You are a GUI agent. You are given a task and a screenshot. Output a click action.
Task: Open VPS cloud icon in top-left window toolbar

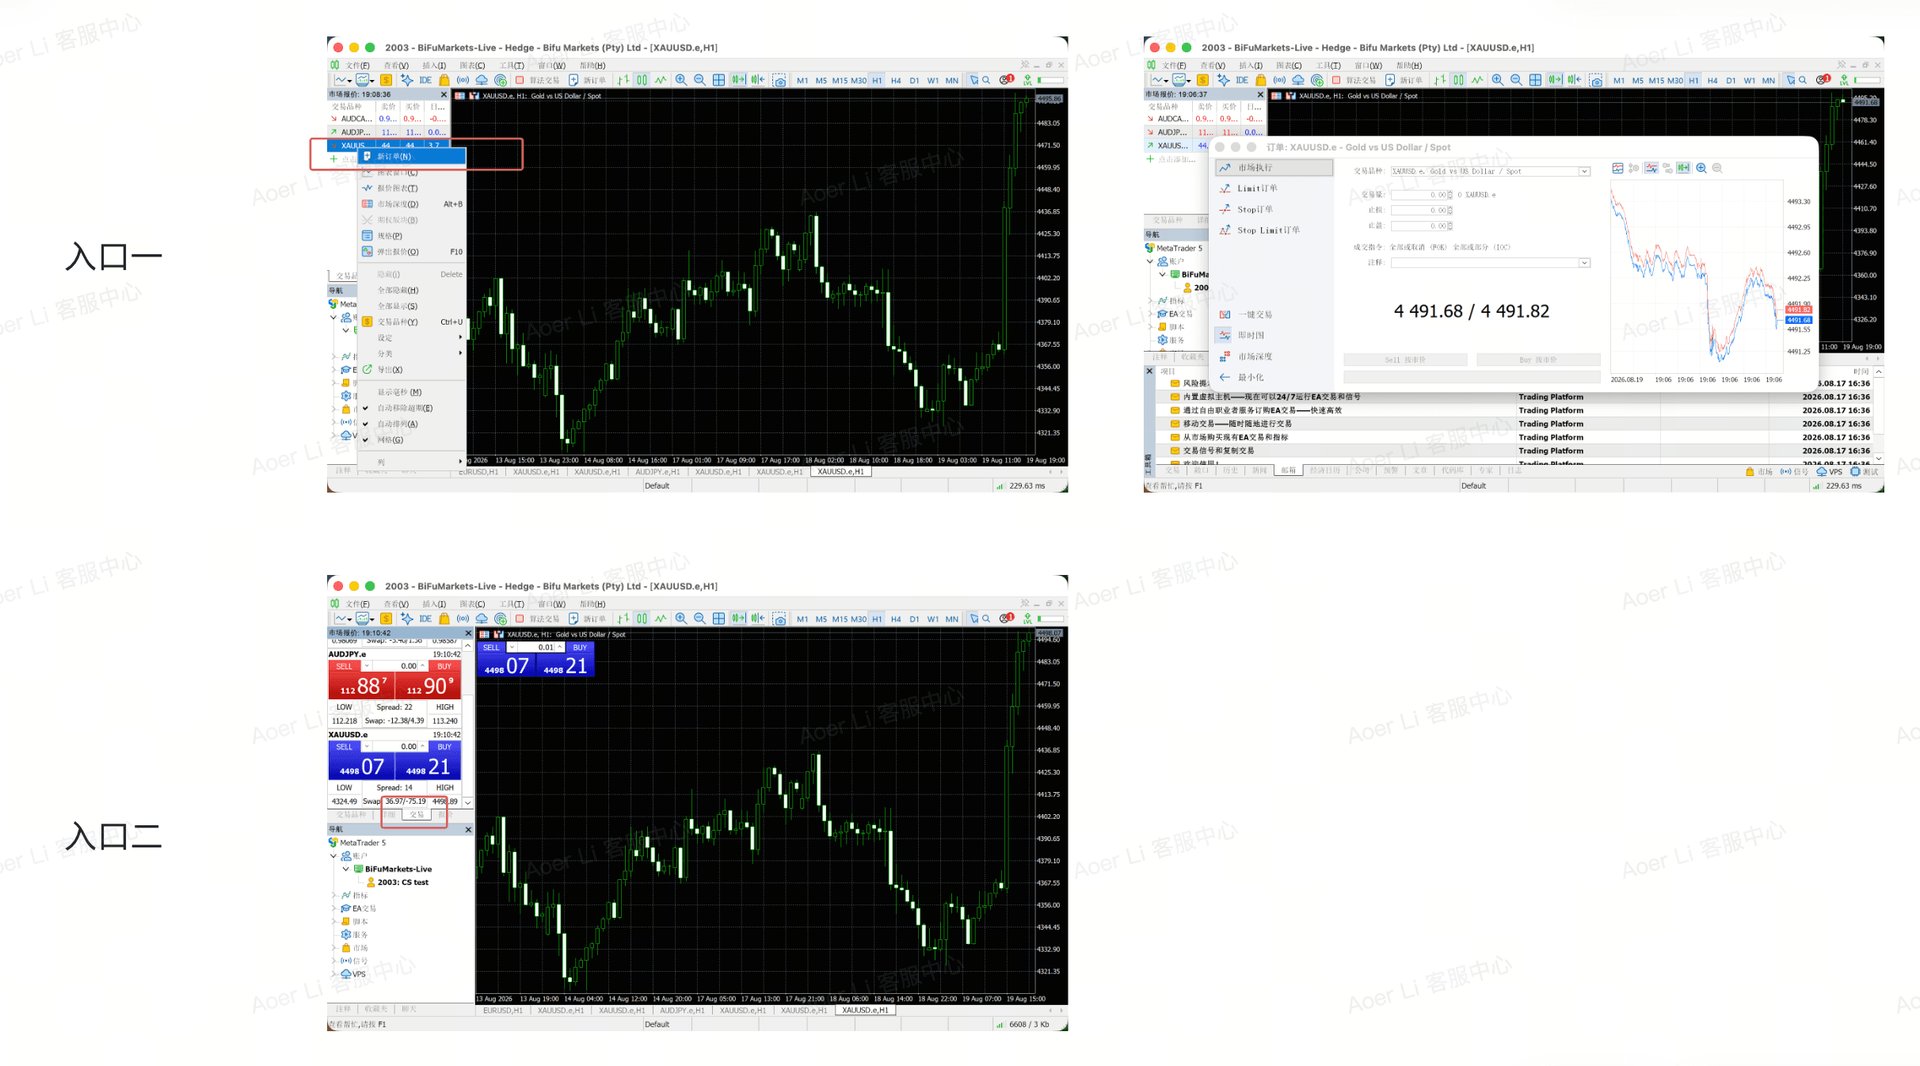(482, 80)
